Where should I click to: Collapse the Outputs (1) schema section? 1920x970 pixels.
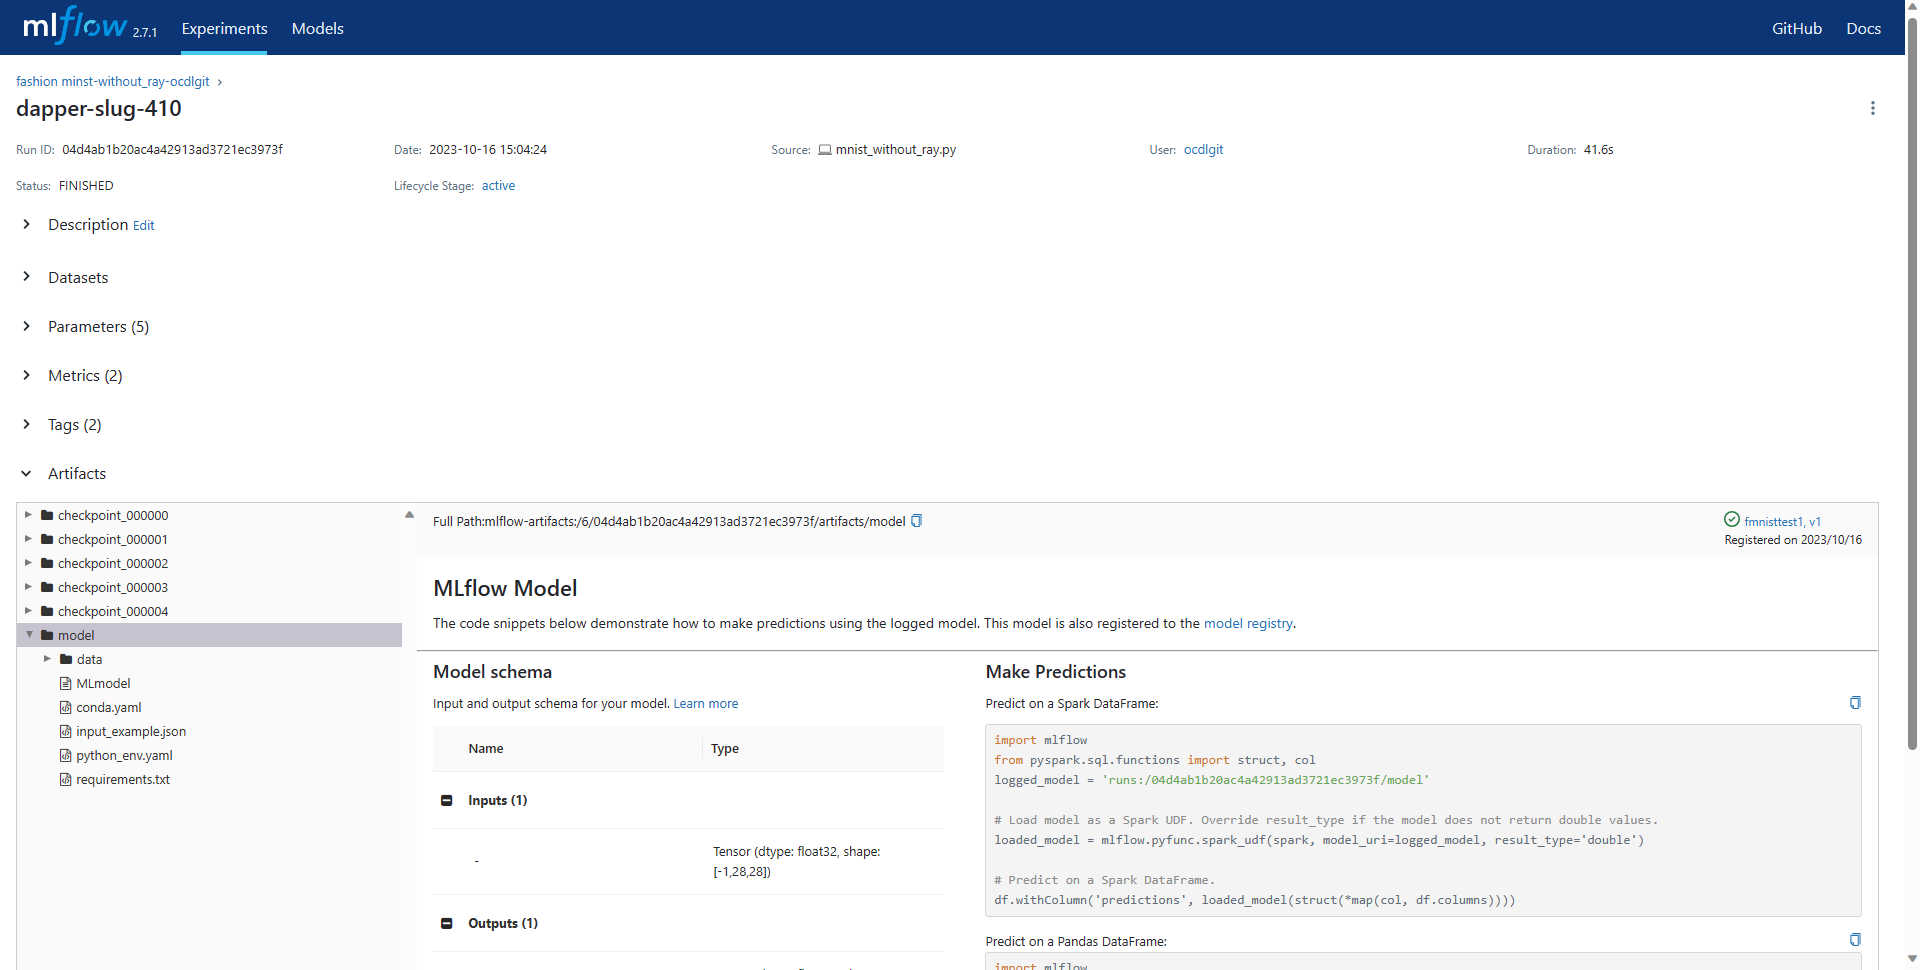(447, 924)
